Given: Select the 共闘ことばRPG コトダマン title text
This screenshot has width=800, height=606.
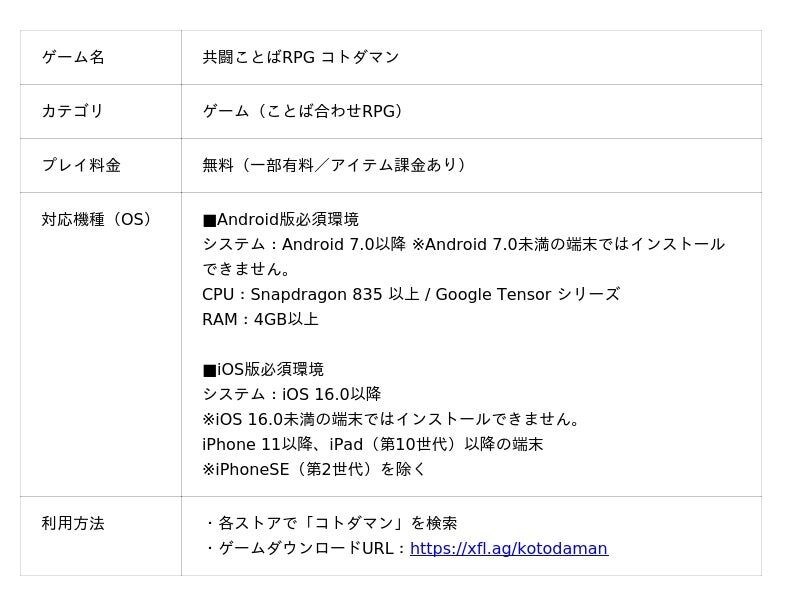Looking at the screenshot, I should (x=301, y=57).
